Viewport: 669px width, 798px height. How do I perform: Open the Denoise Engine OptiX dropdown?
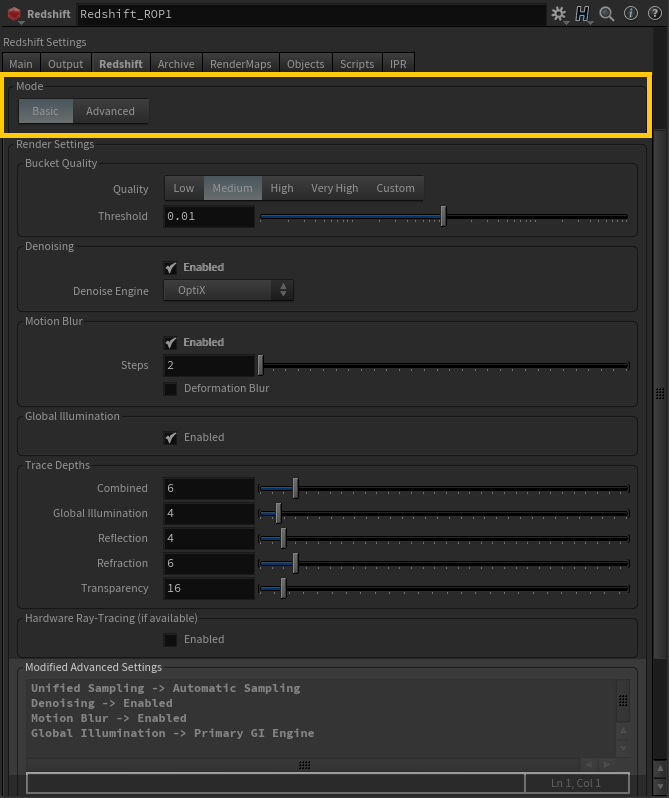(228, 291)
